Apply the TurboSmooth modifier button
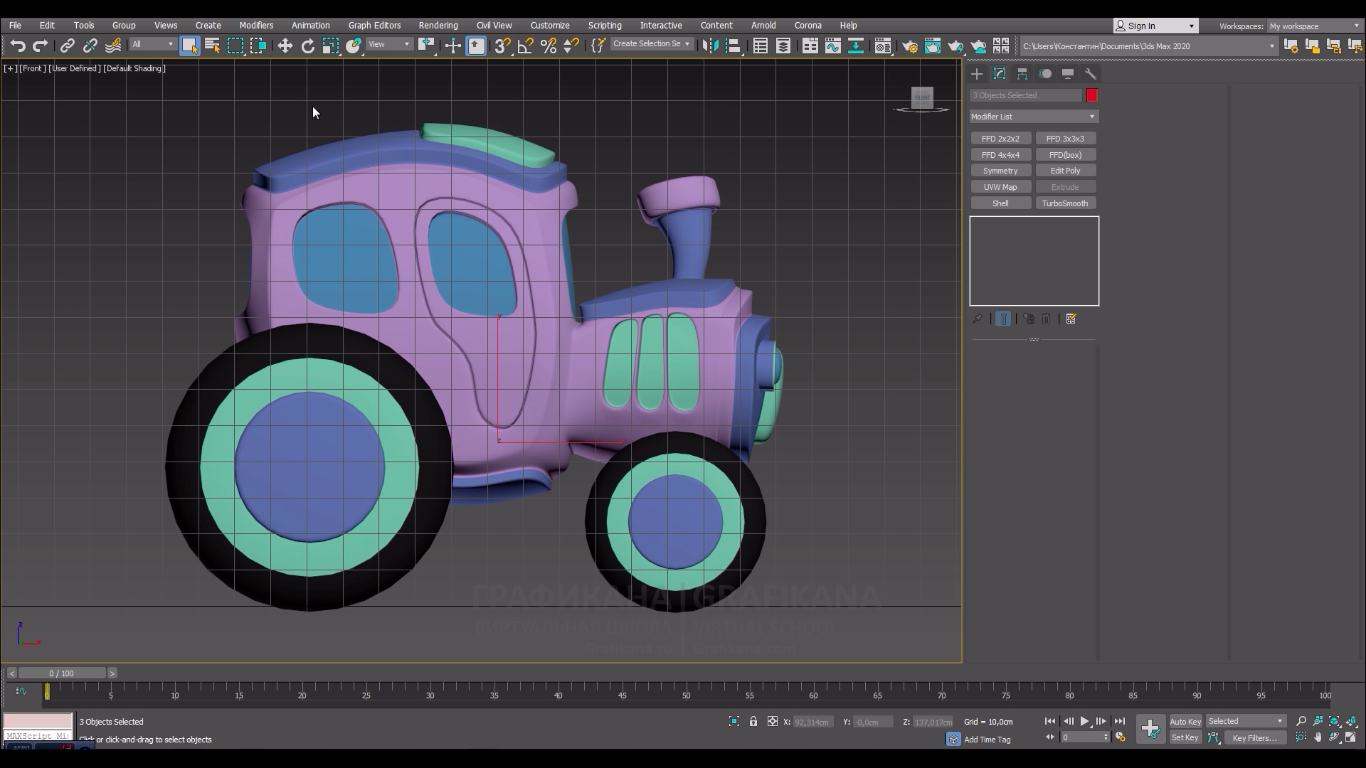1366x768 pixels. point(1065,203)
